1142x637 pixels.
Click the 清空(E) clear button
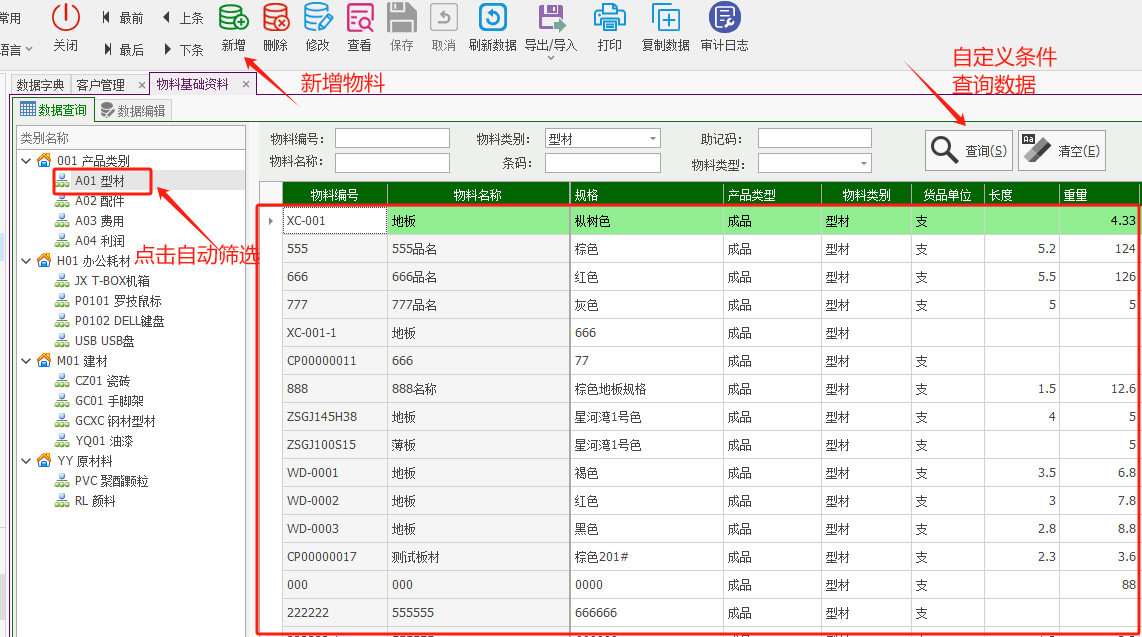(x=1061, y=150)
